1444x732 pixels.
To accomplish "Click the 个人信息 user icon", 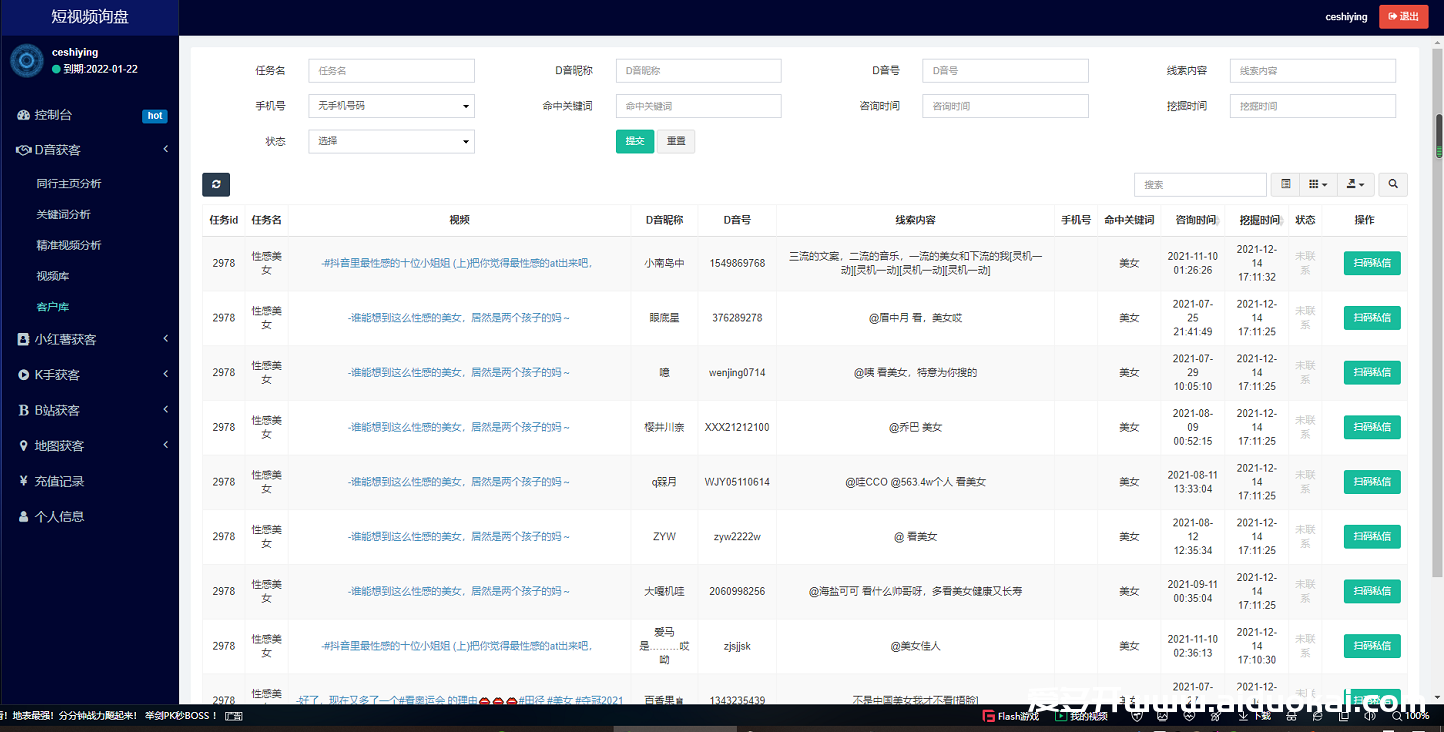I will pos(24,517).
